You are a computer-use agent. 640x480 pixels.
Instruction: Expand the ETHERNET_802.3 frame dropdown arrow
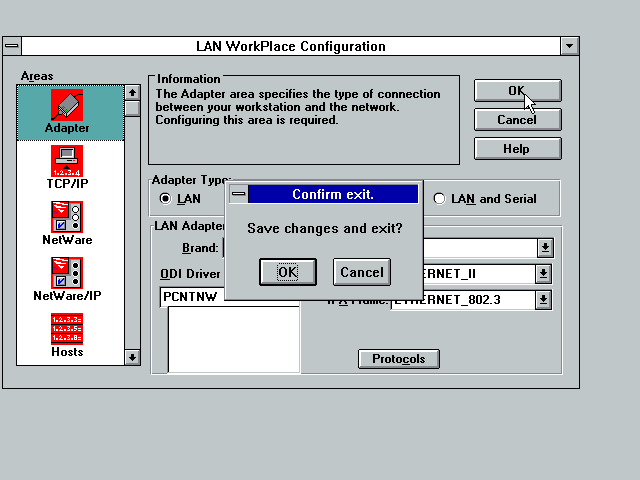pos(543,300)
